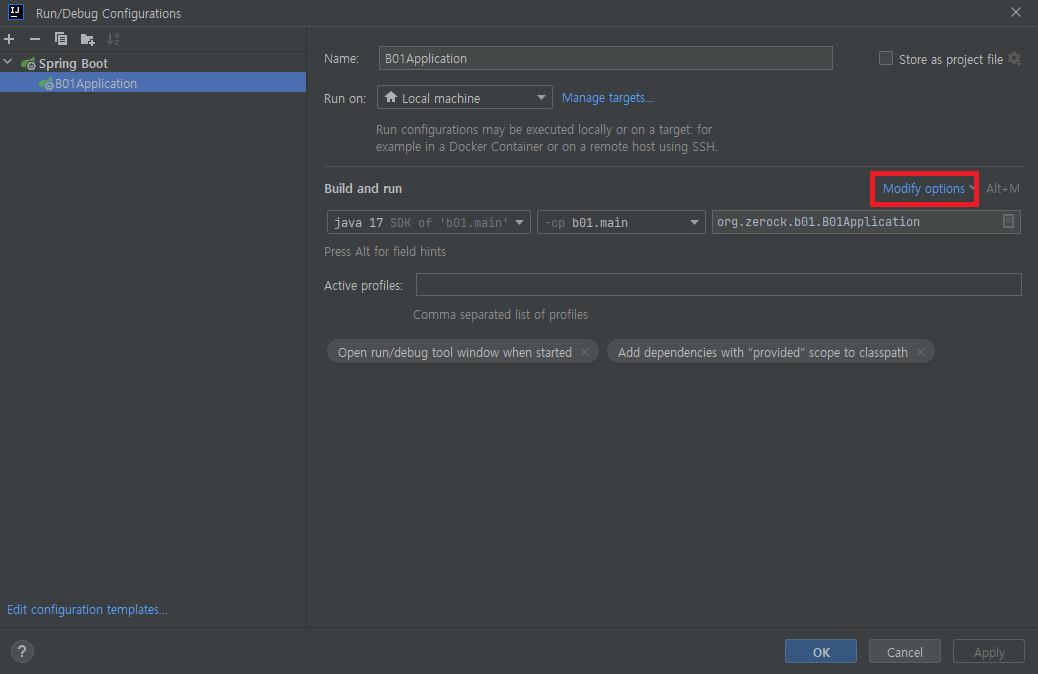The image size is (1038, 674).
Task: Remove the selected configuration
Action: [x=35, y=39]
